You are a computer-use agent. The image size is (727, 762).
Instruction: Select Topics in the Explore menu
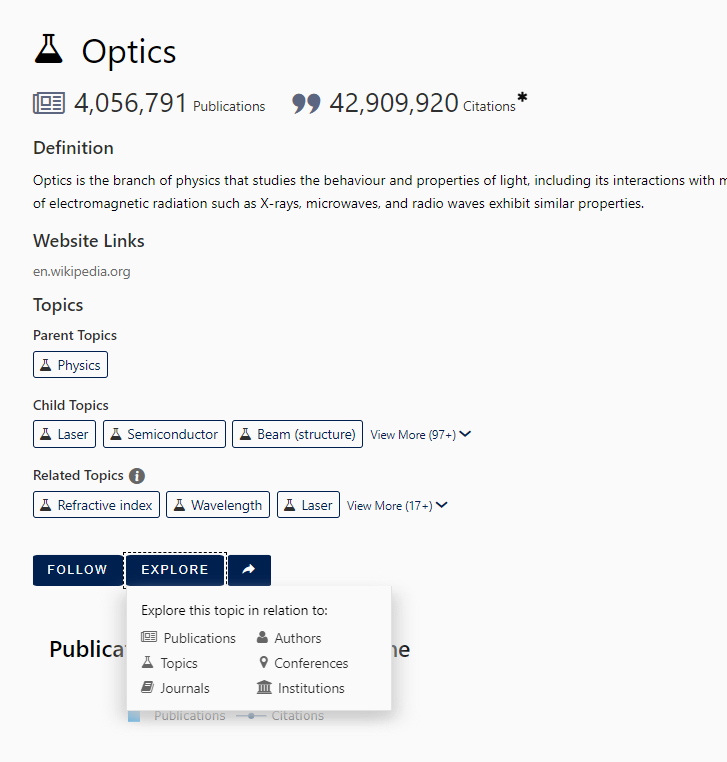[178, 663]
